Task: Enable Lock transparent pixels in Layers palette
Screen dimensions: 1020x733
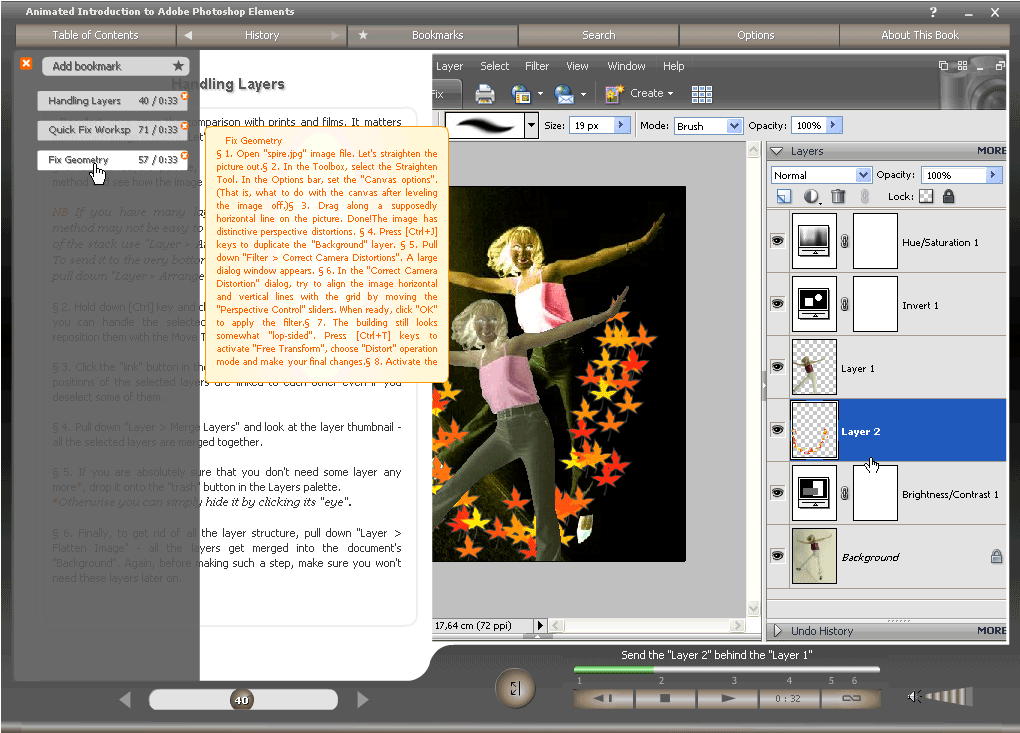Action: click(x=925, y=196)
